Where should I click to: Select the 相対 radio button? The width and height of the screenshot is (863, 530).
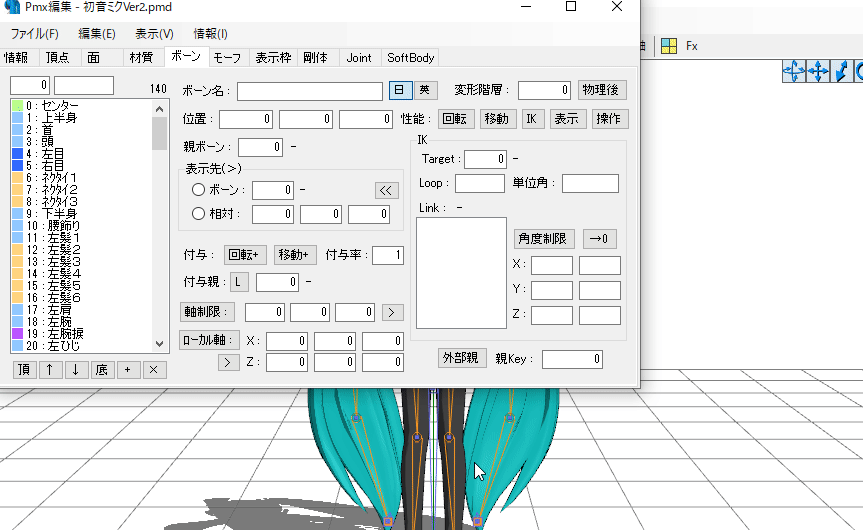pos(198,214)
